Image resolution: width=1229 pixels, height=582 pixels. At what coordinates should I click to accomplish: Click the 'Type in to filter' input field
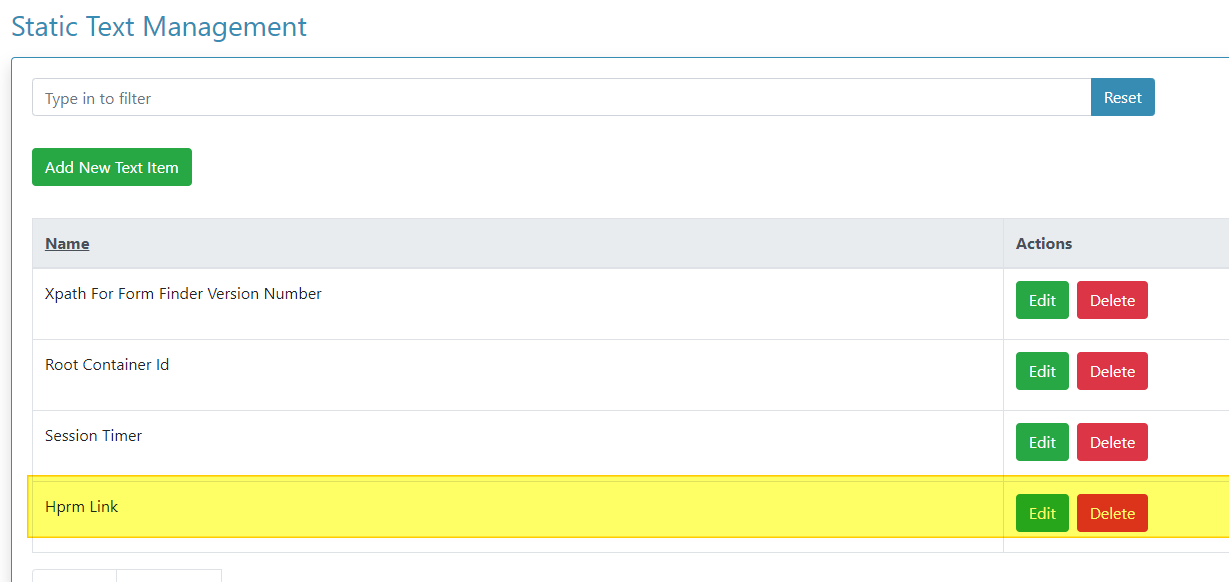(561, 98)
